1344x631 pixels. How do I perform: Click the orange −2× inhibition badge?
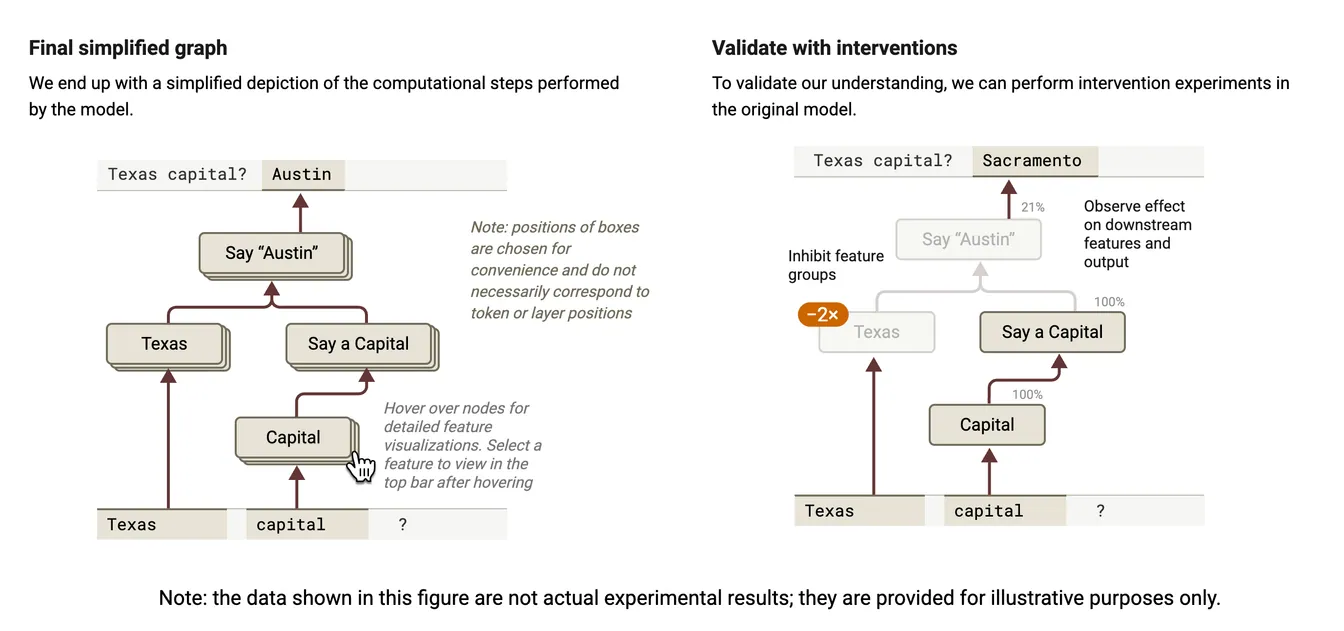[823, 314]
